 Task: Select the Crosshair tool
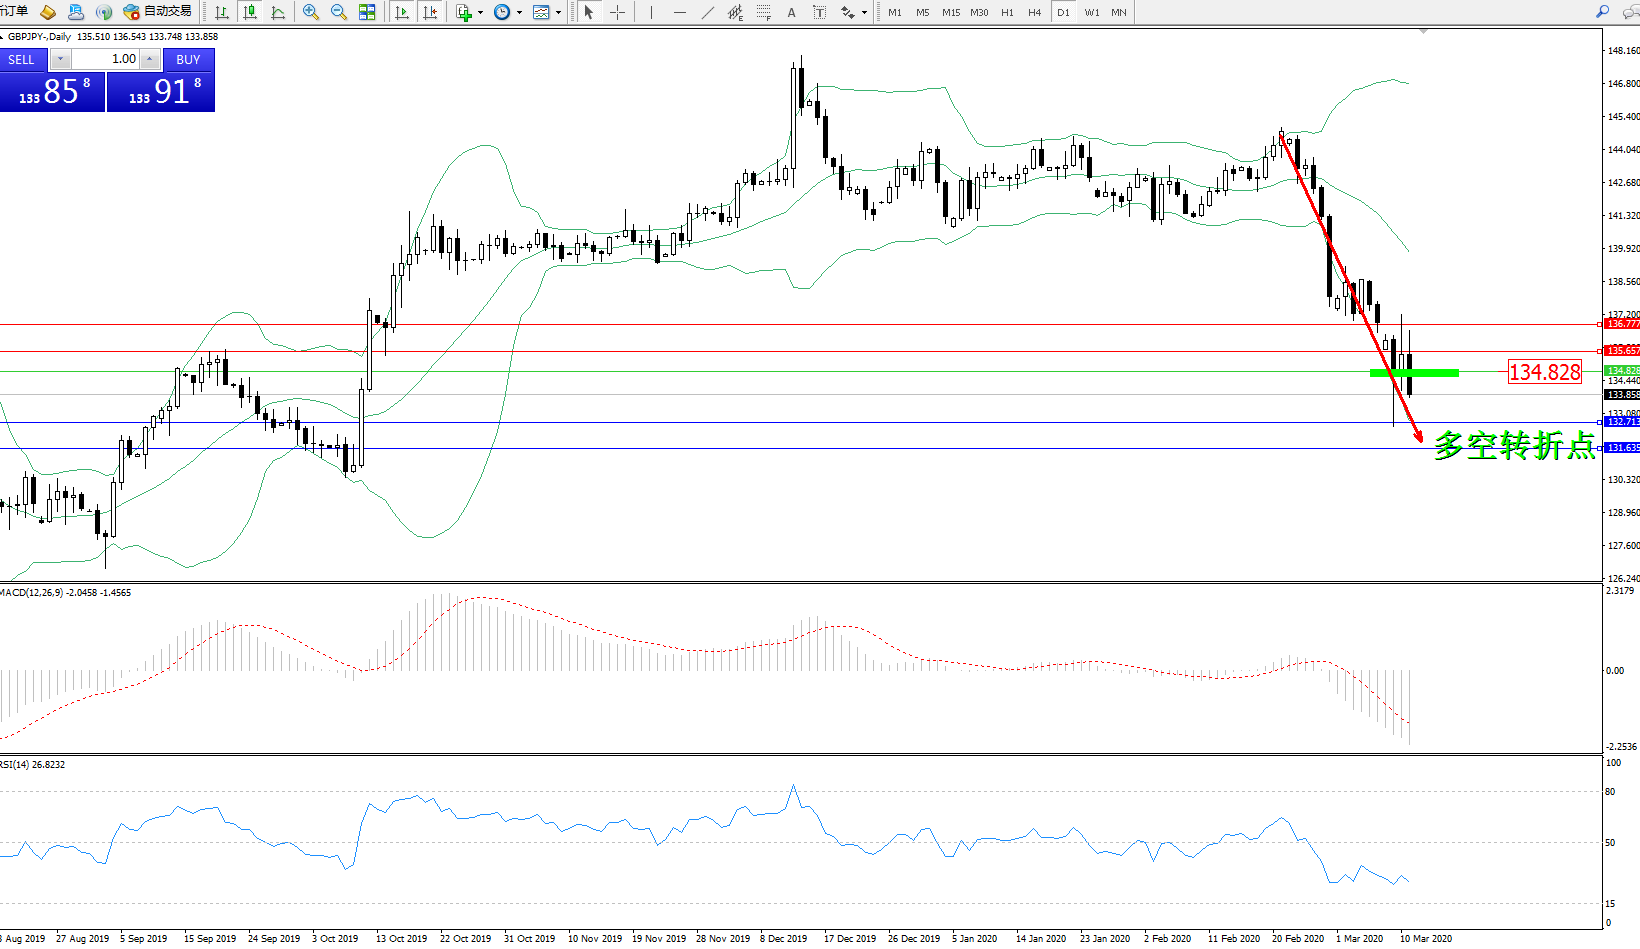coord(618,12)
